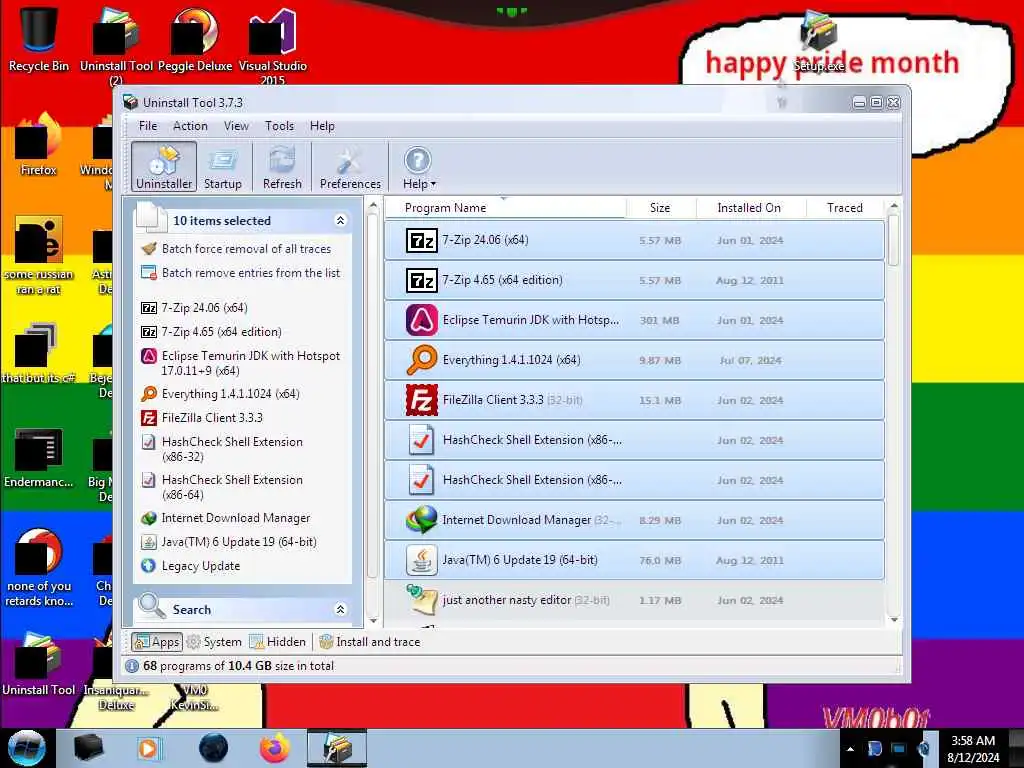This screenshot has height=768, width=1024.
Task: Click the Everything search icon in table
Action: pyautogui.click(x=421, y=360)
